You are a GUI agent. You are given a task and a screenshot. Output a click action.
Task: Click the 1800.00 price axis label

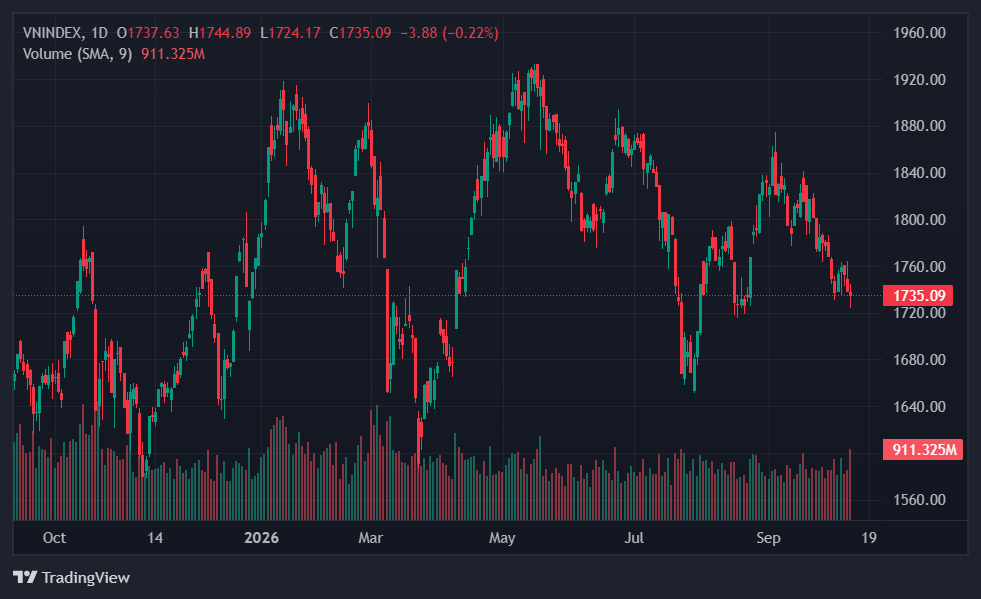919,220
